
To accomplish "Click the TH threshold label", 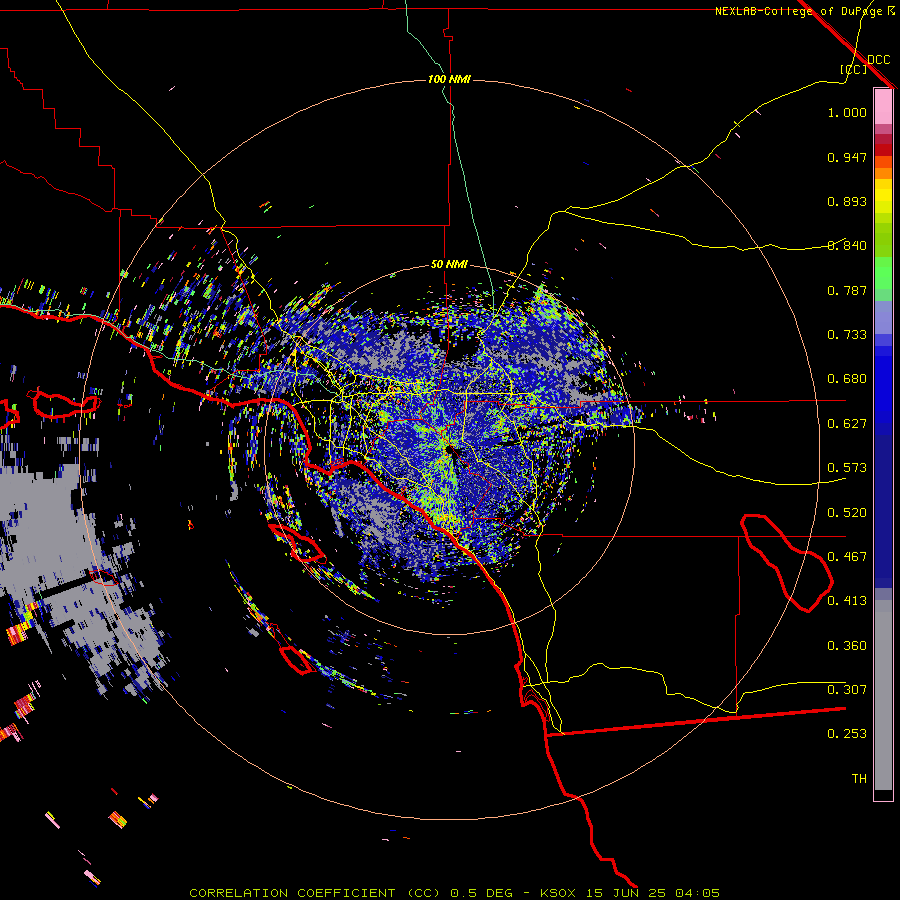I will pos(859,779).
